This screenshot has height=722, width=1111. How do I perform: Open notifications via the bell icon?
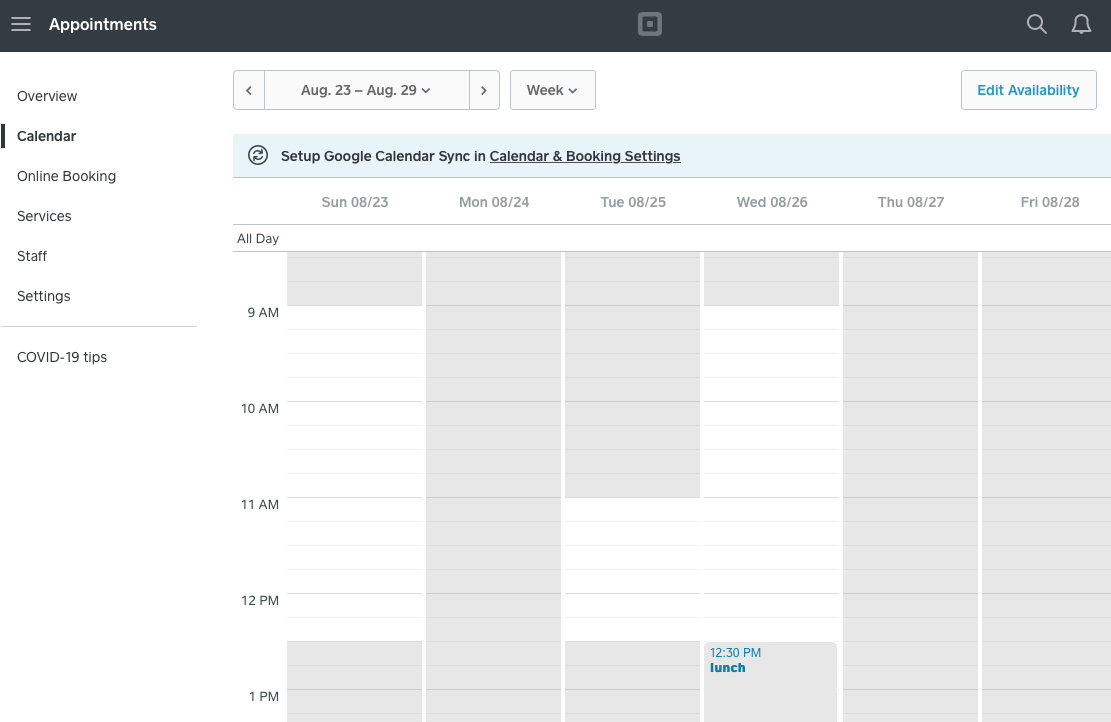(x=1081, y=24)
